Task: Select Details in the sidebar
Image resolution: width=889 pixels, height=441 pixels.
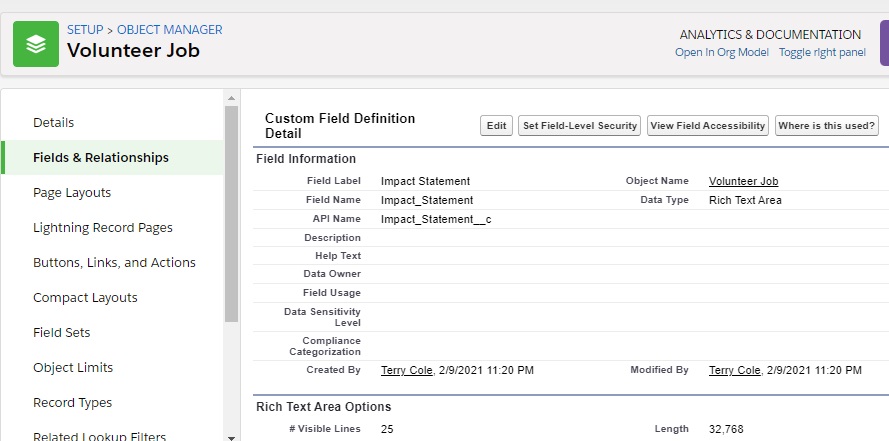Action: pyautogui.click(x=53, y=122)
